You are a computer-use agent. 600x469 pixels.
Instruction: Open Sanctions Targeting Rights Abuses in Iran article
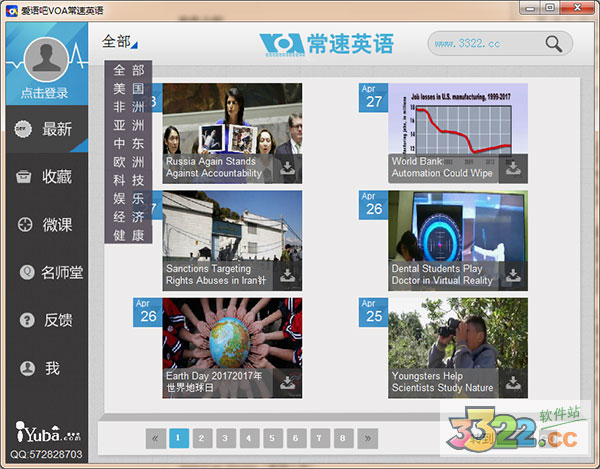(x=232, y=241)
